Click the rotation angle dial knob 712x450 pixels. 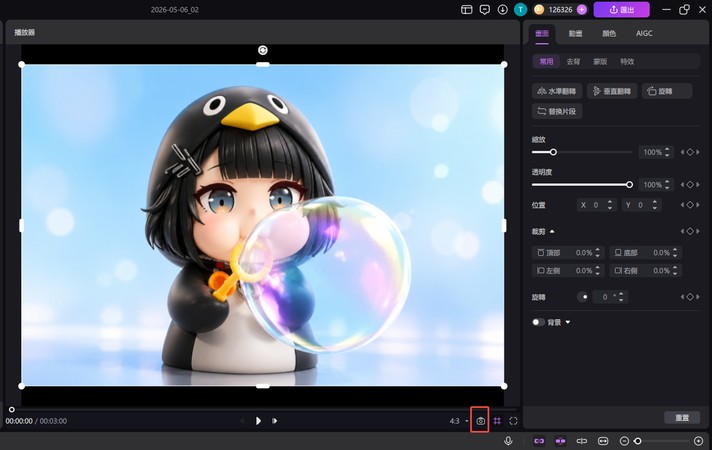[x=583, y=297]
